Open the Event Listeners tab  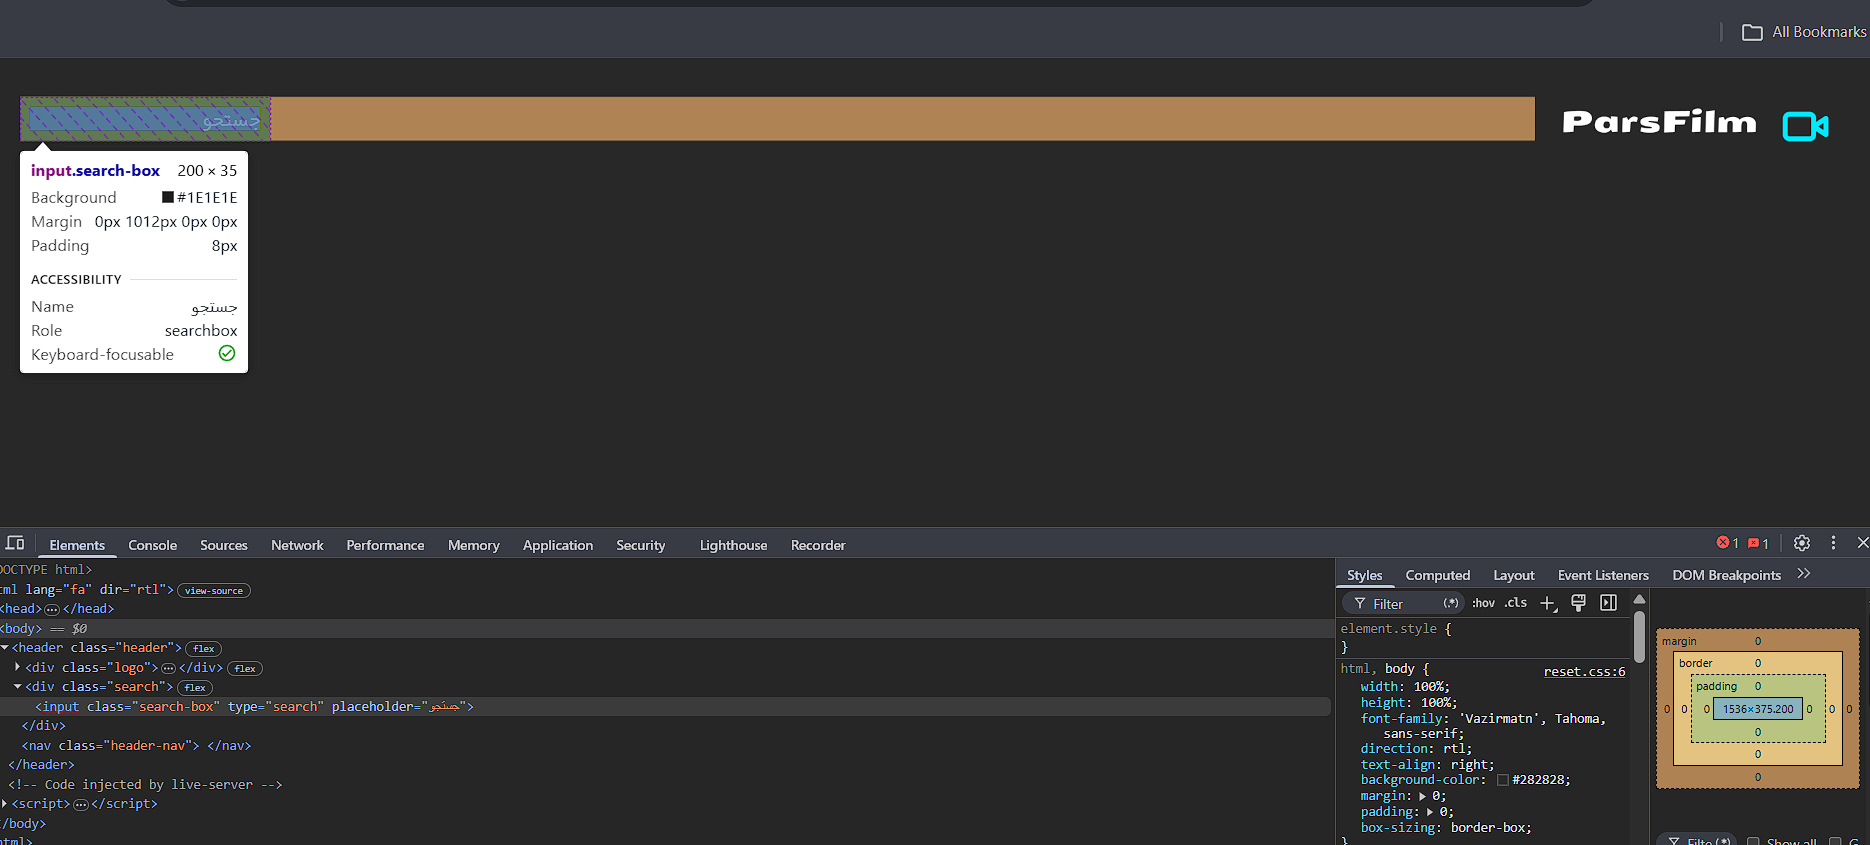[1603, 575]
